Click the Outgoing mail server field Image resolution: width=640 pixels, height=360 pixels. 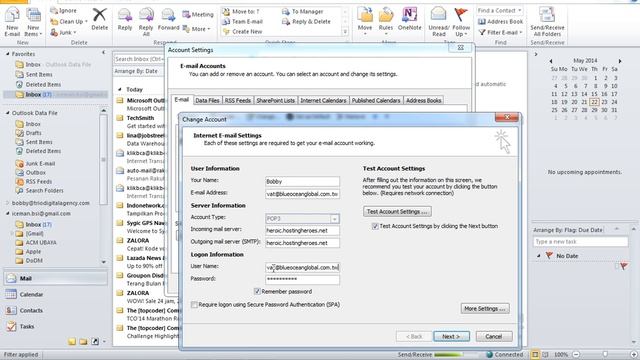[x=302, y=243]
